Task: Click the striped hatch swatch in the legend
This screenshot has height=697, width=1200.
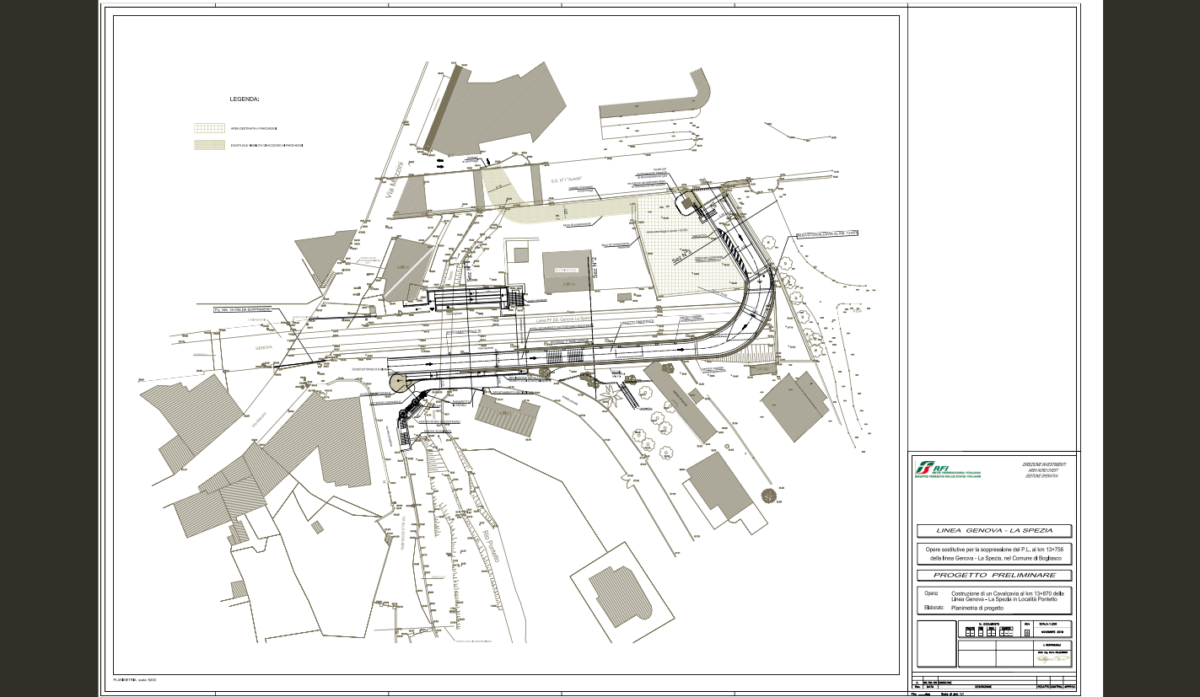Action: (x=210, y=145)
